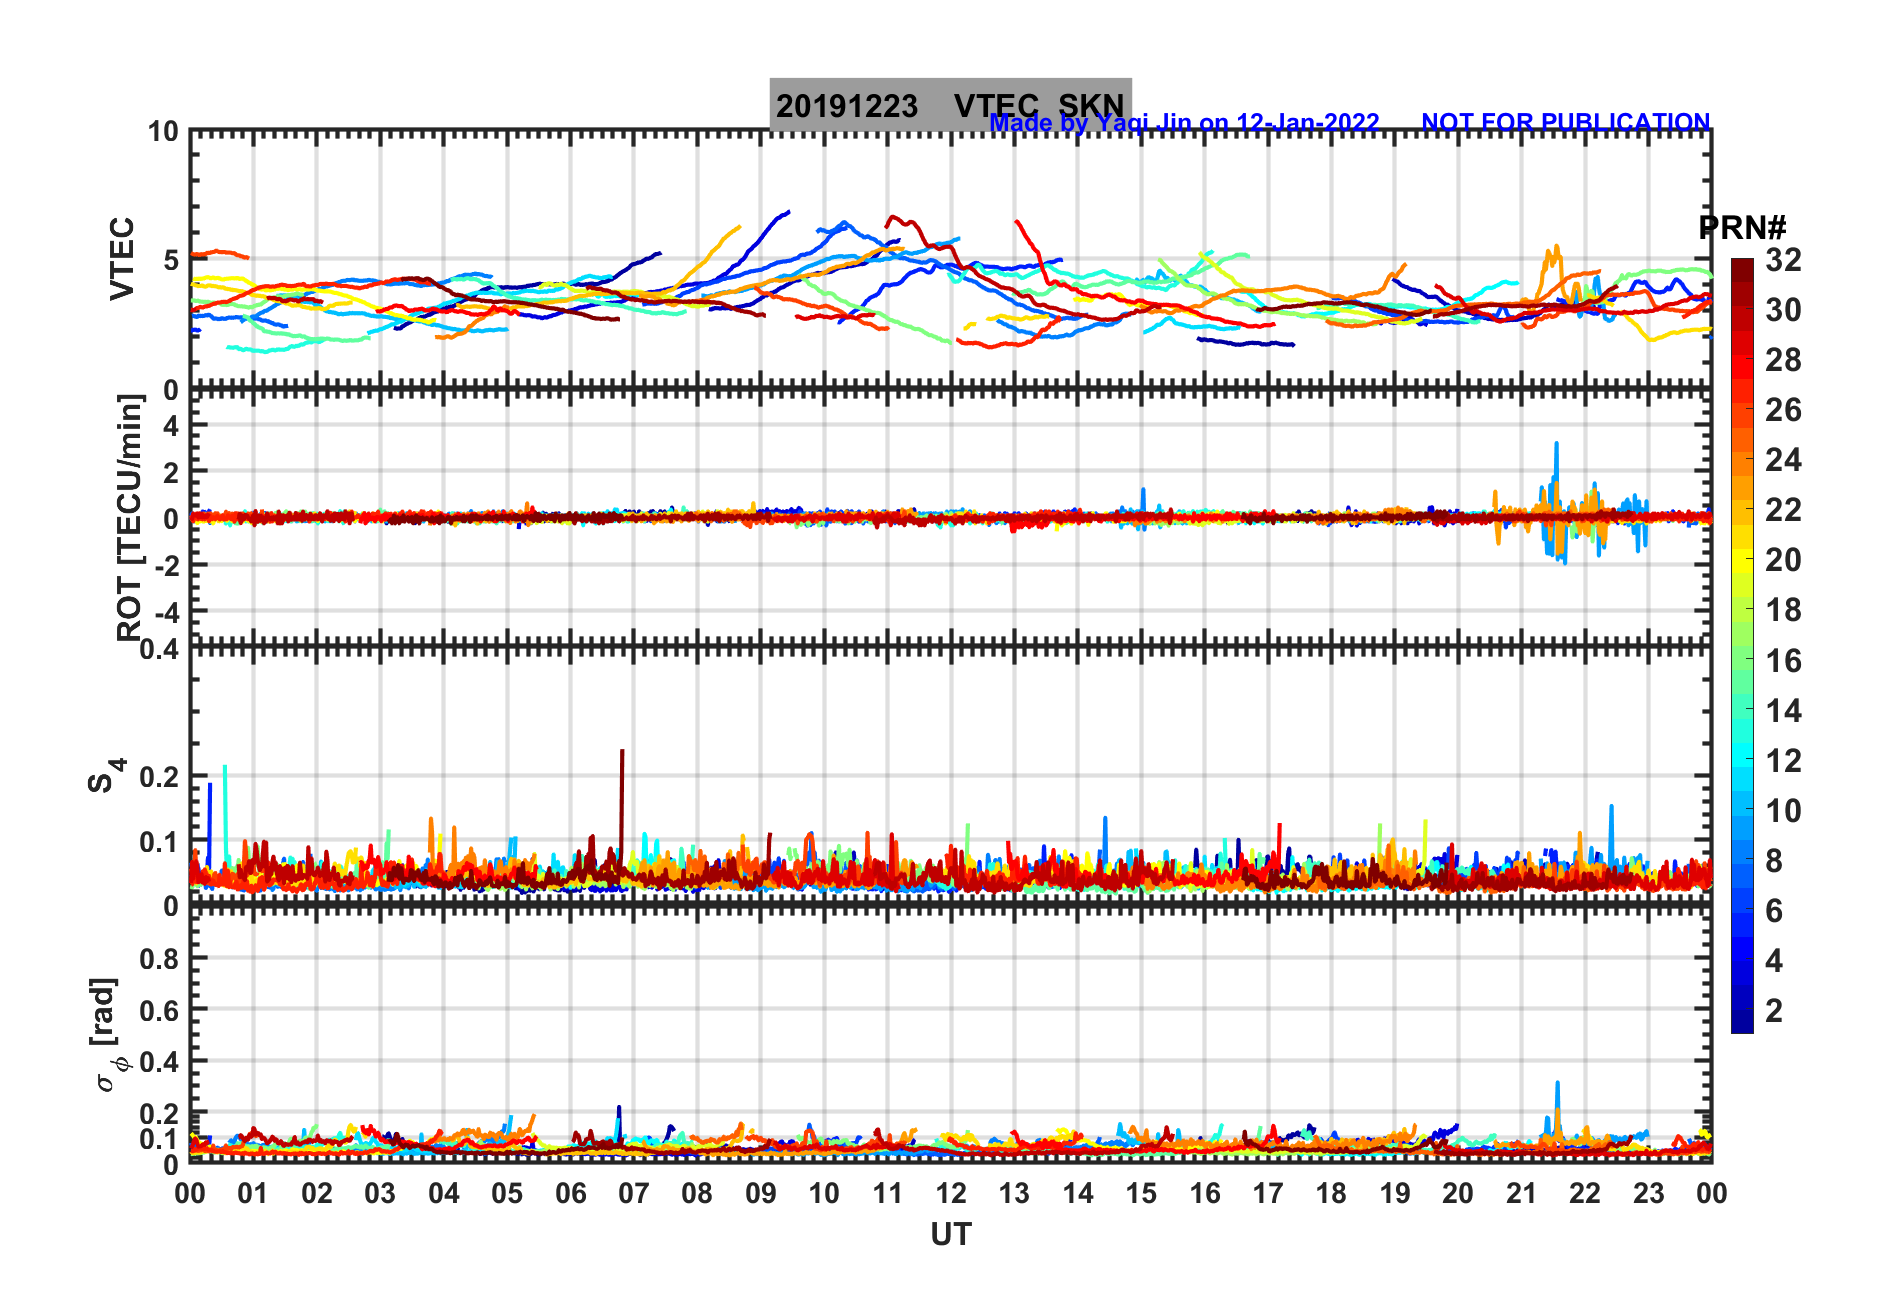Screen dimensions: 1902x1292
Task: Click x-axis tick label 18
Action: 1331,1193
